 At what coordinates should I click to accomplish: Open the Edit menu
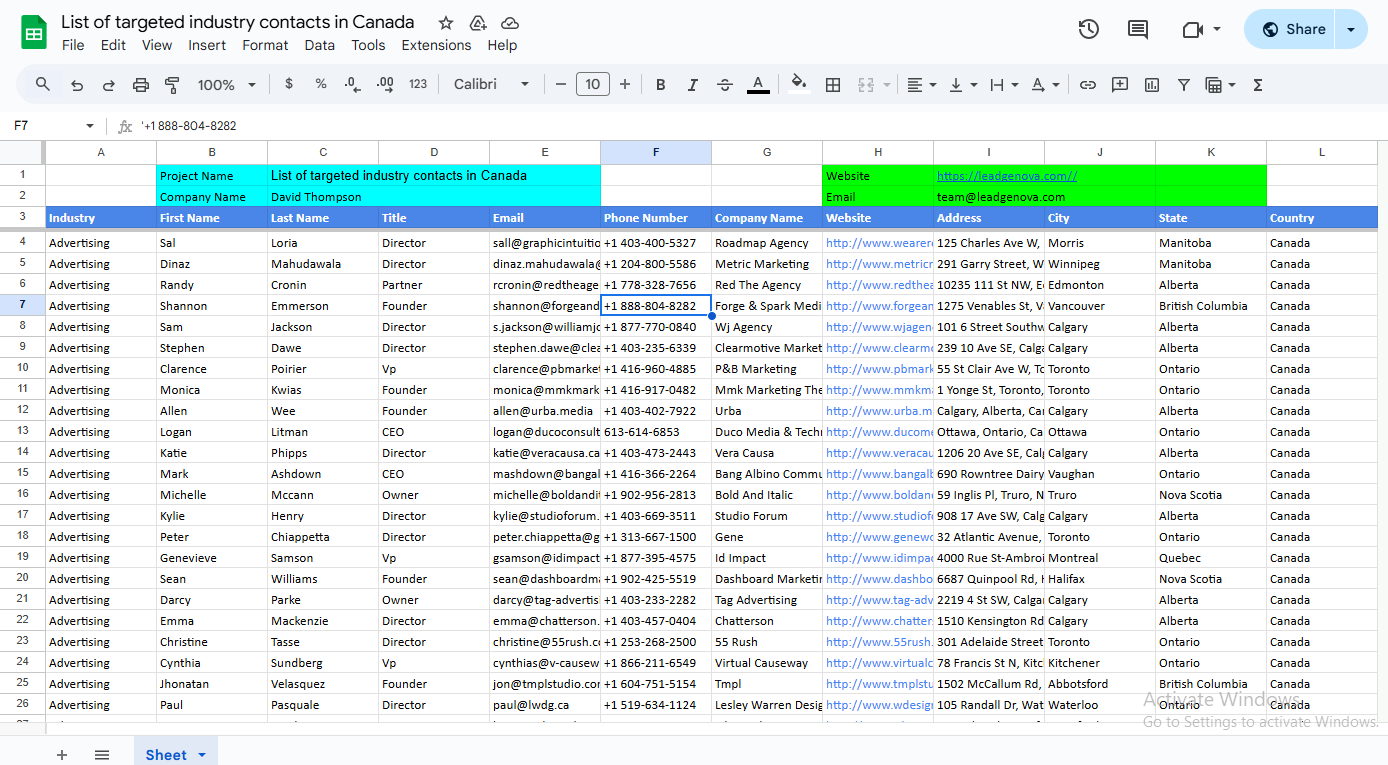(x=113, y=45)
